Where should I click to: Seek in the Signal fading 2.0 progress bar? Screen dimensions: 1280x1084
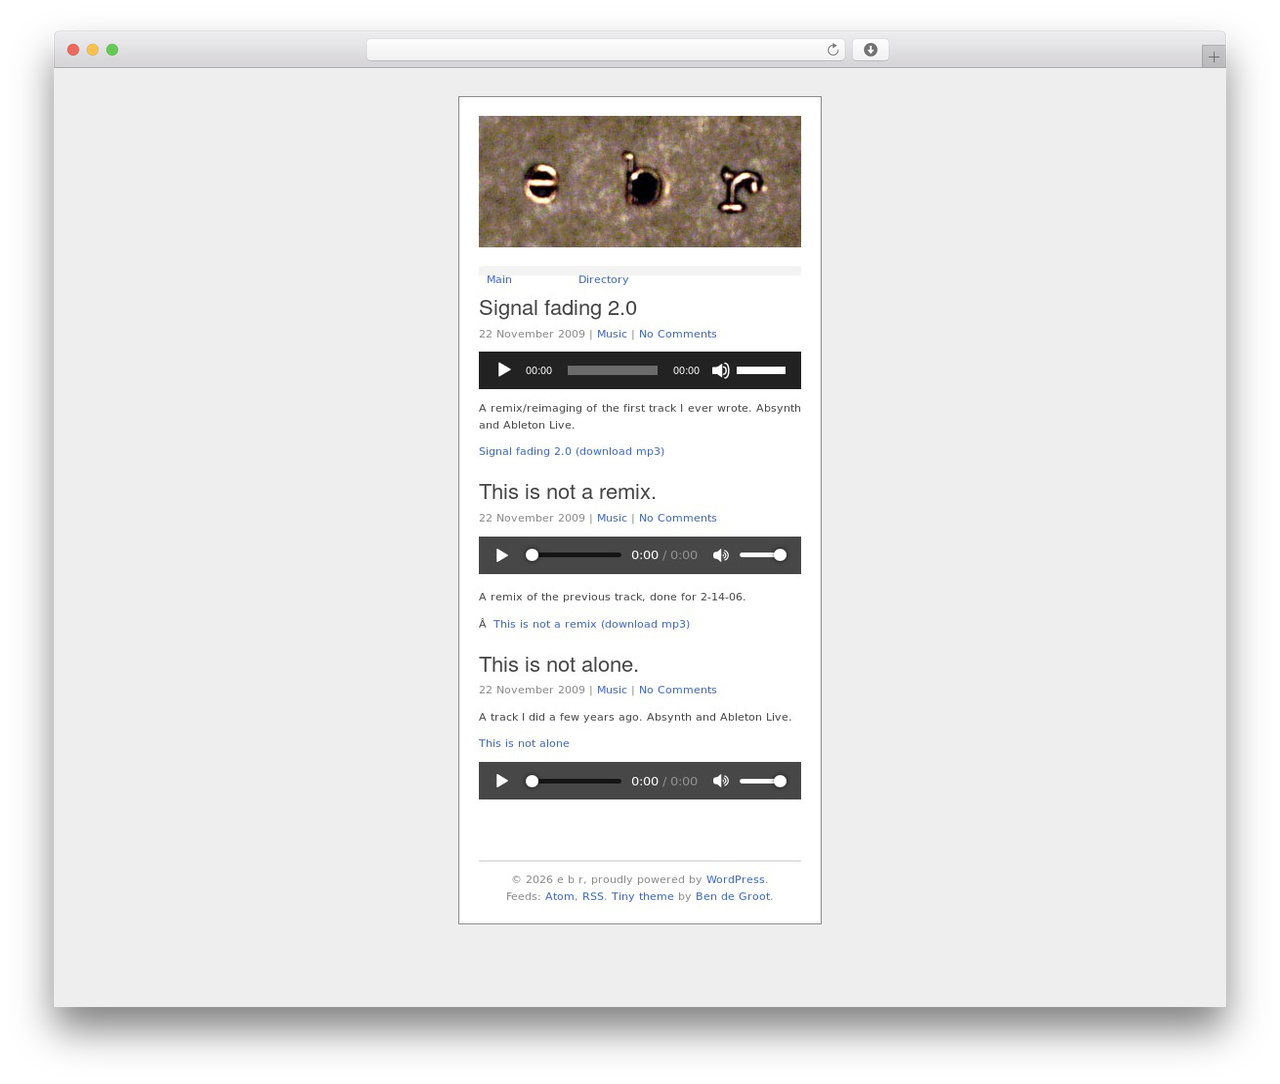613,370
